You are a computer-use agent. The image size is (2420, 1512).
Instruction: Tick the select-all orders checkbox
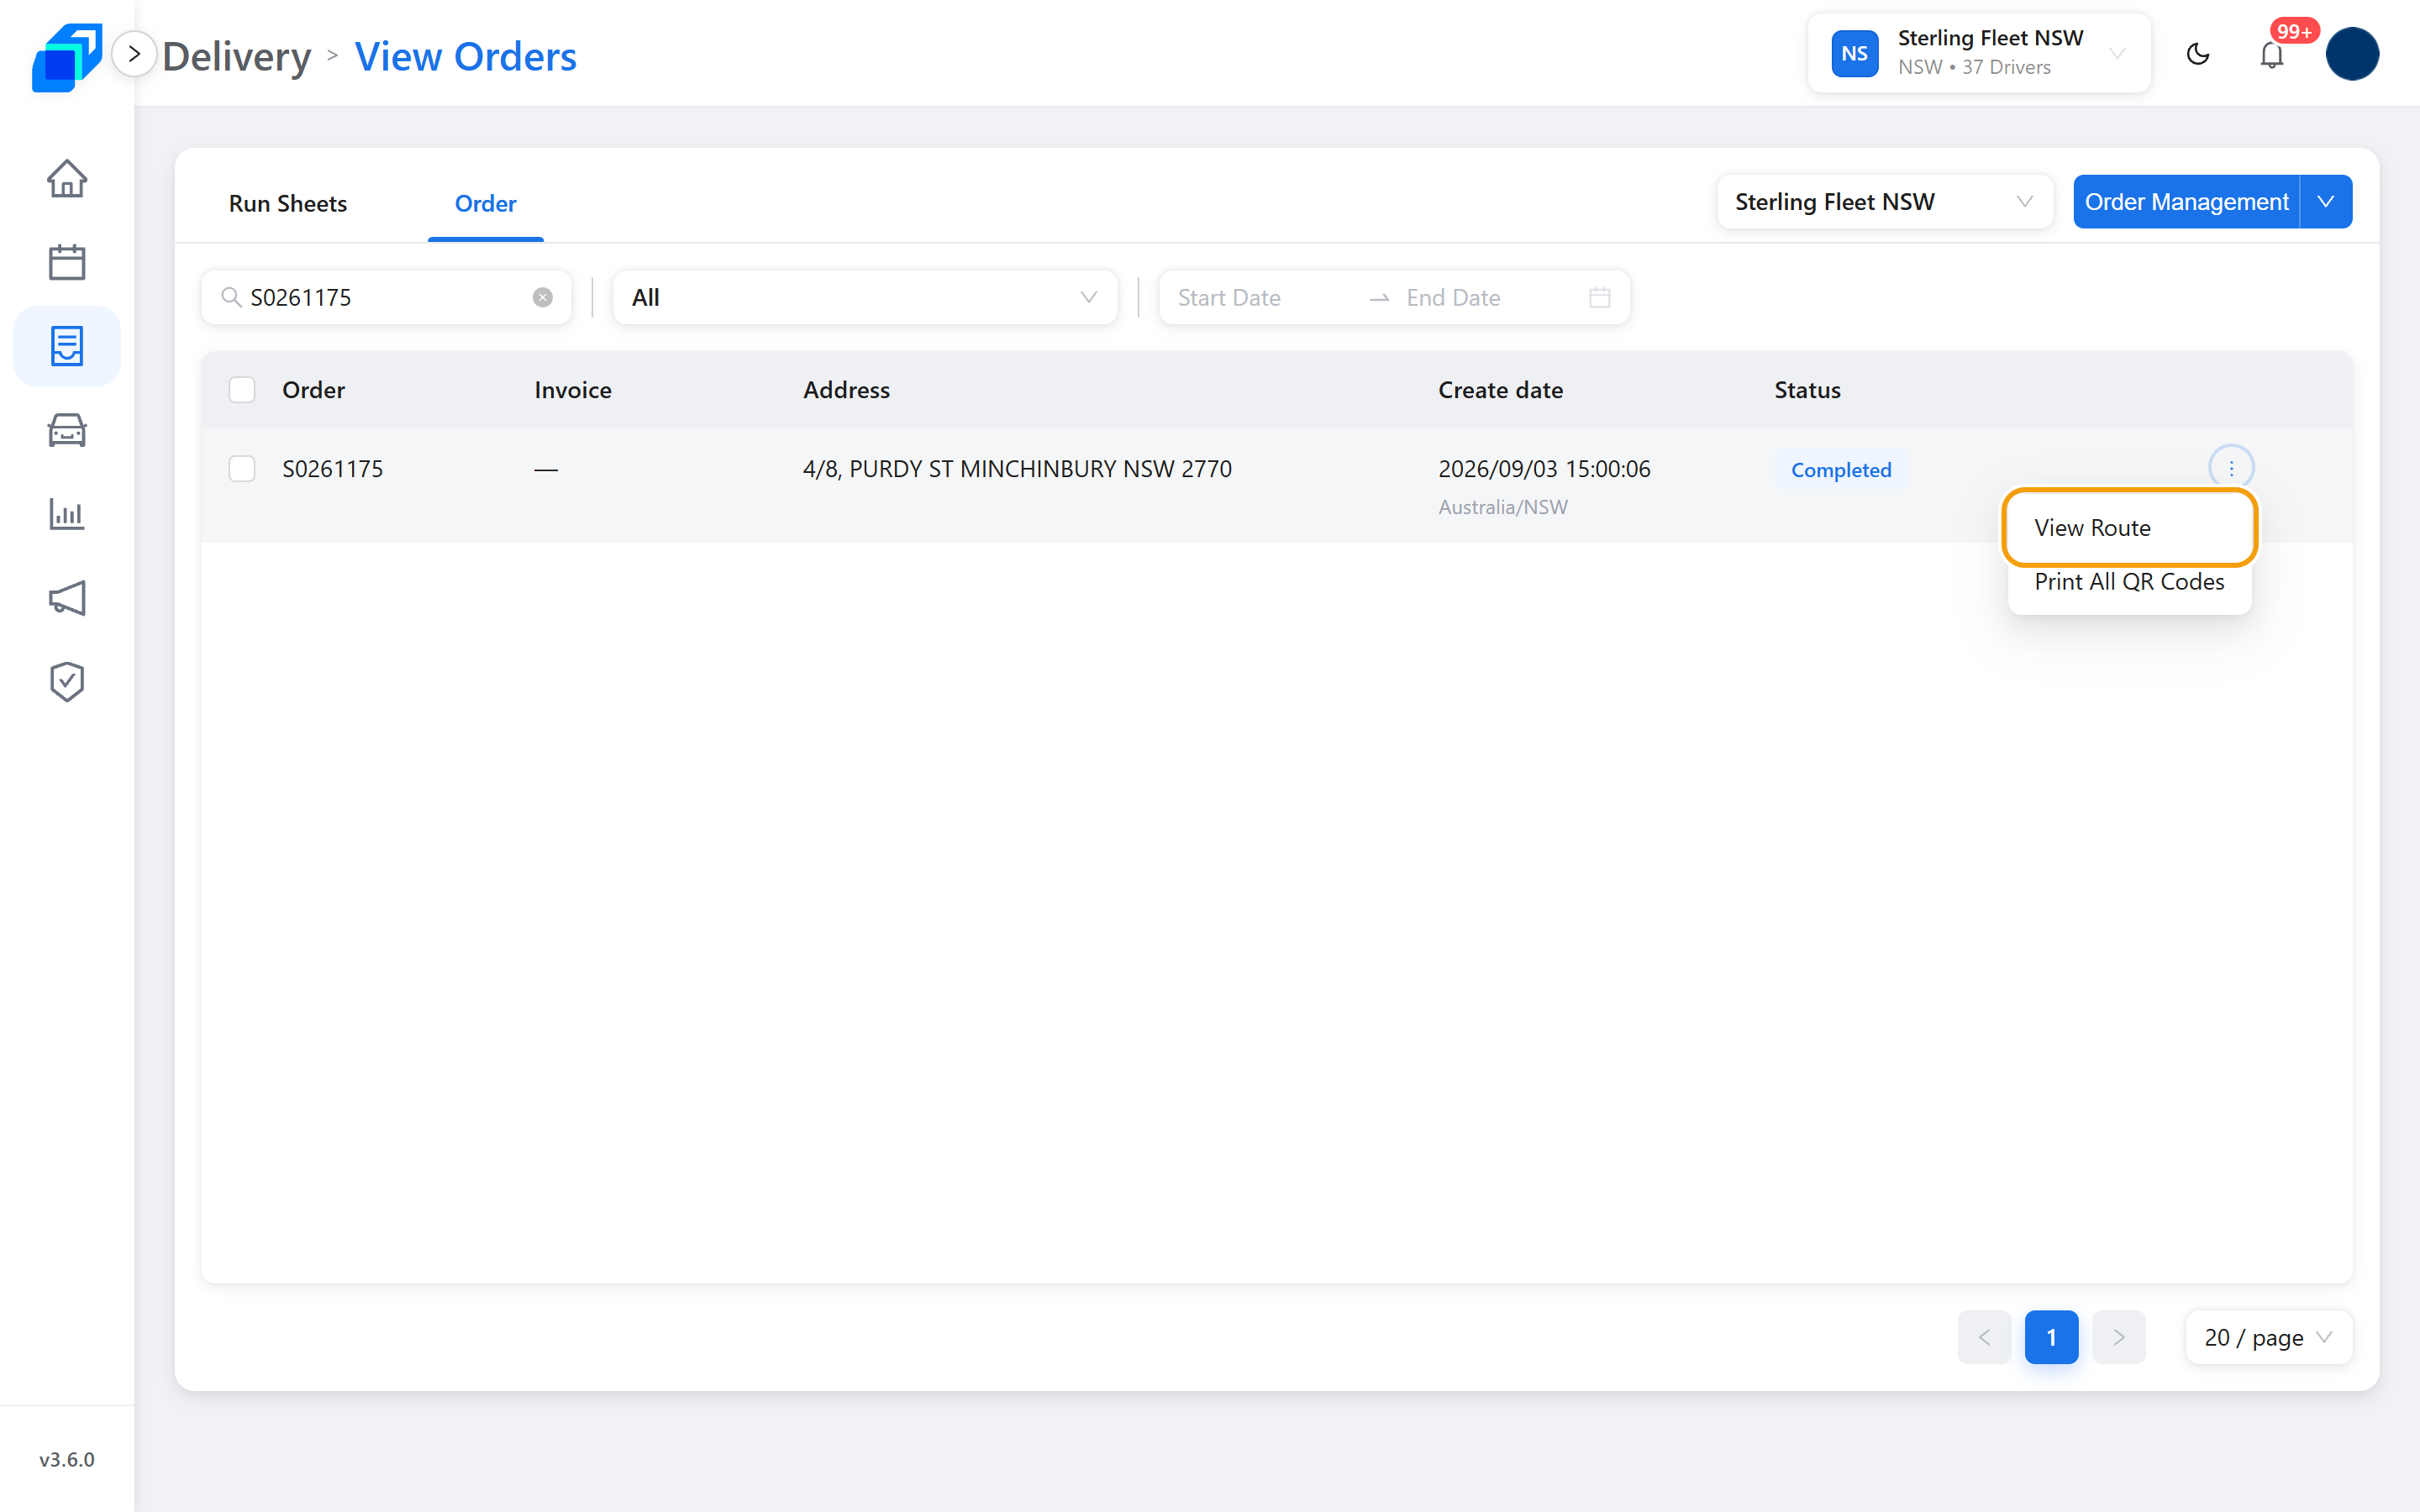pos(242,390)
